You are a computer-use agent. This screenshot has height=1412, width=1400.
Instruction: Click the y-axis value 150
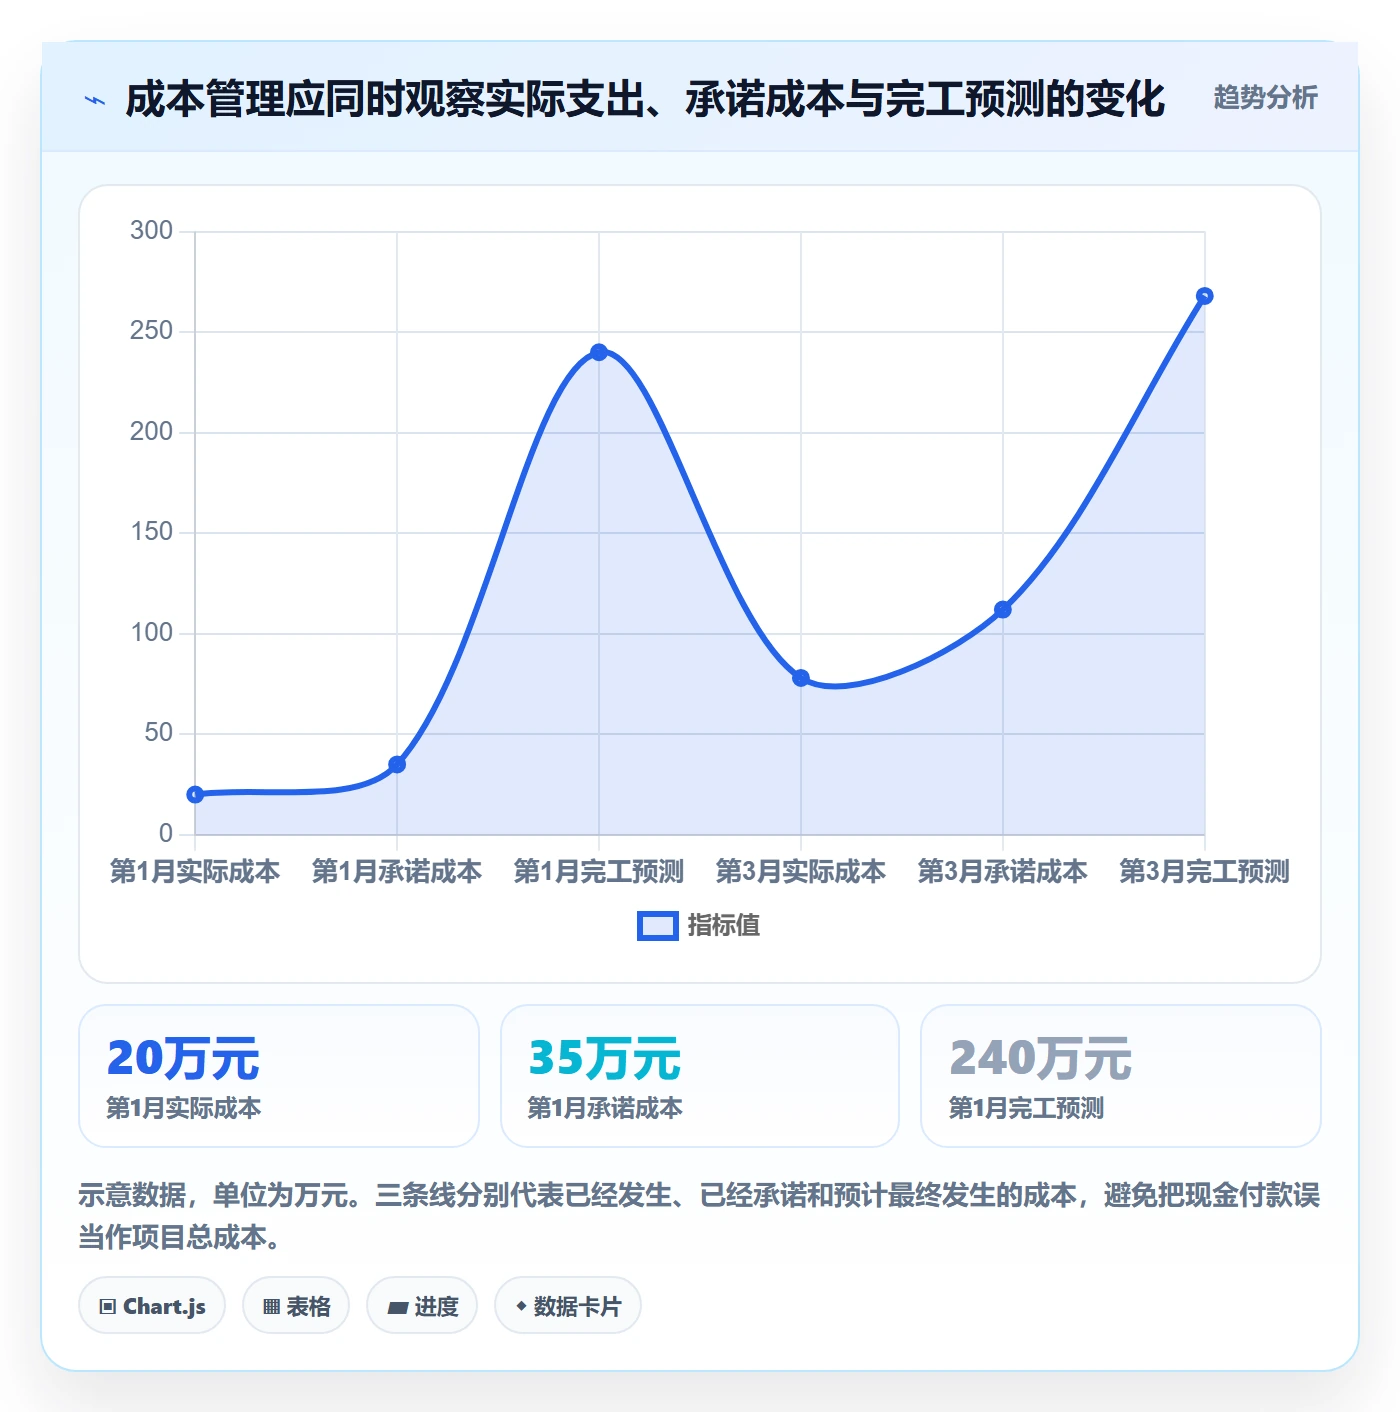(152, 532)
